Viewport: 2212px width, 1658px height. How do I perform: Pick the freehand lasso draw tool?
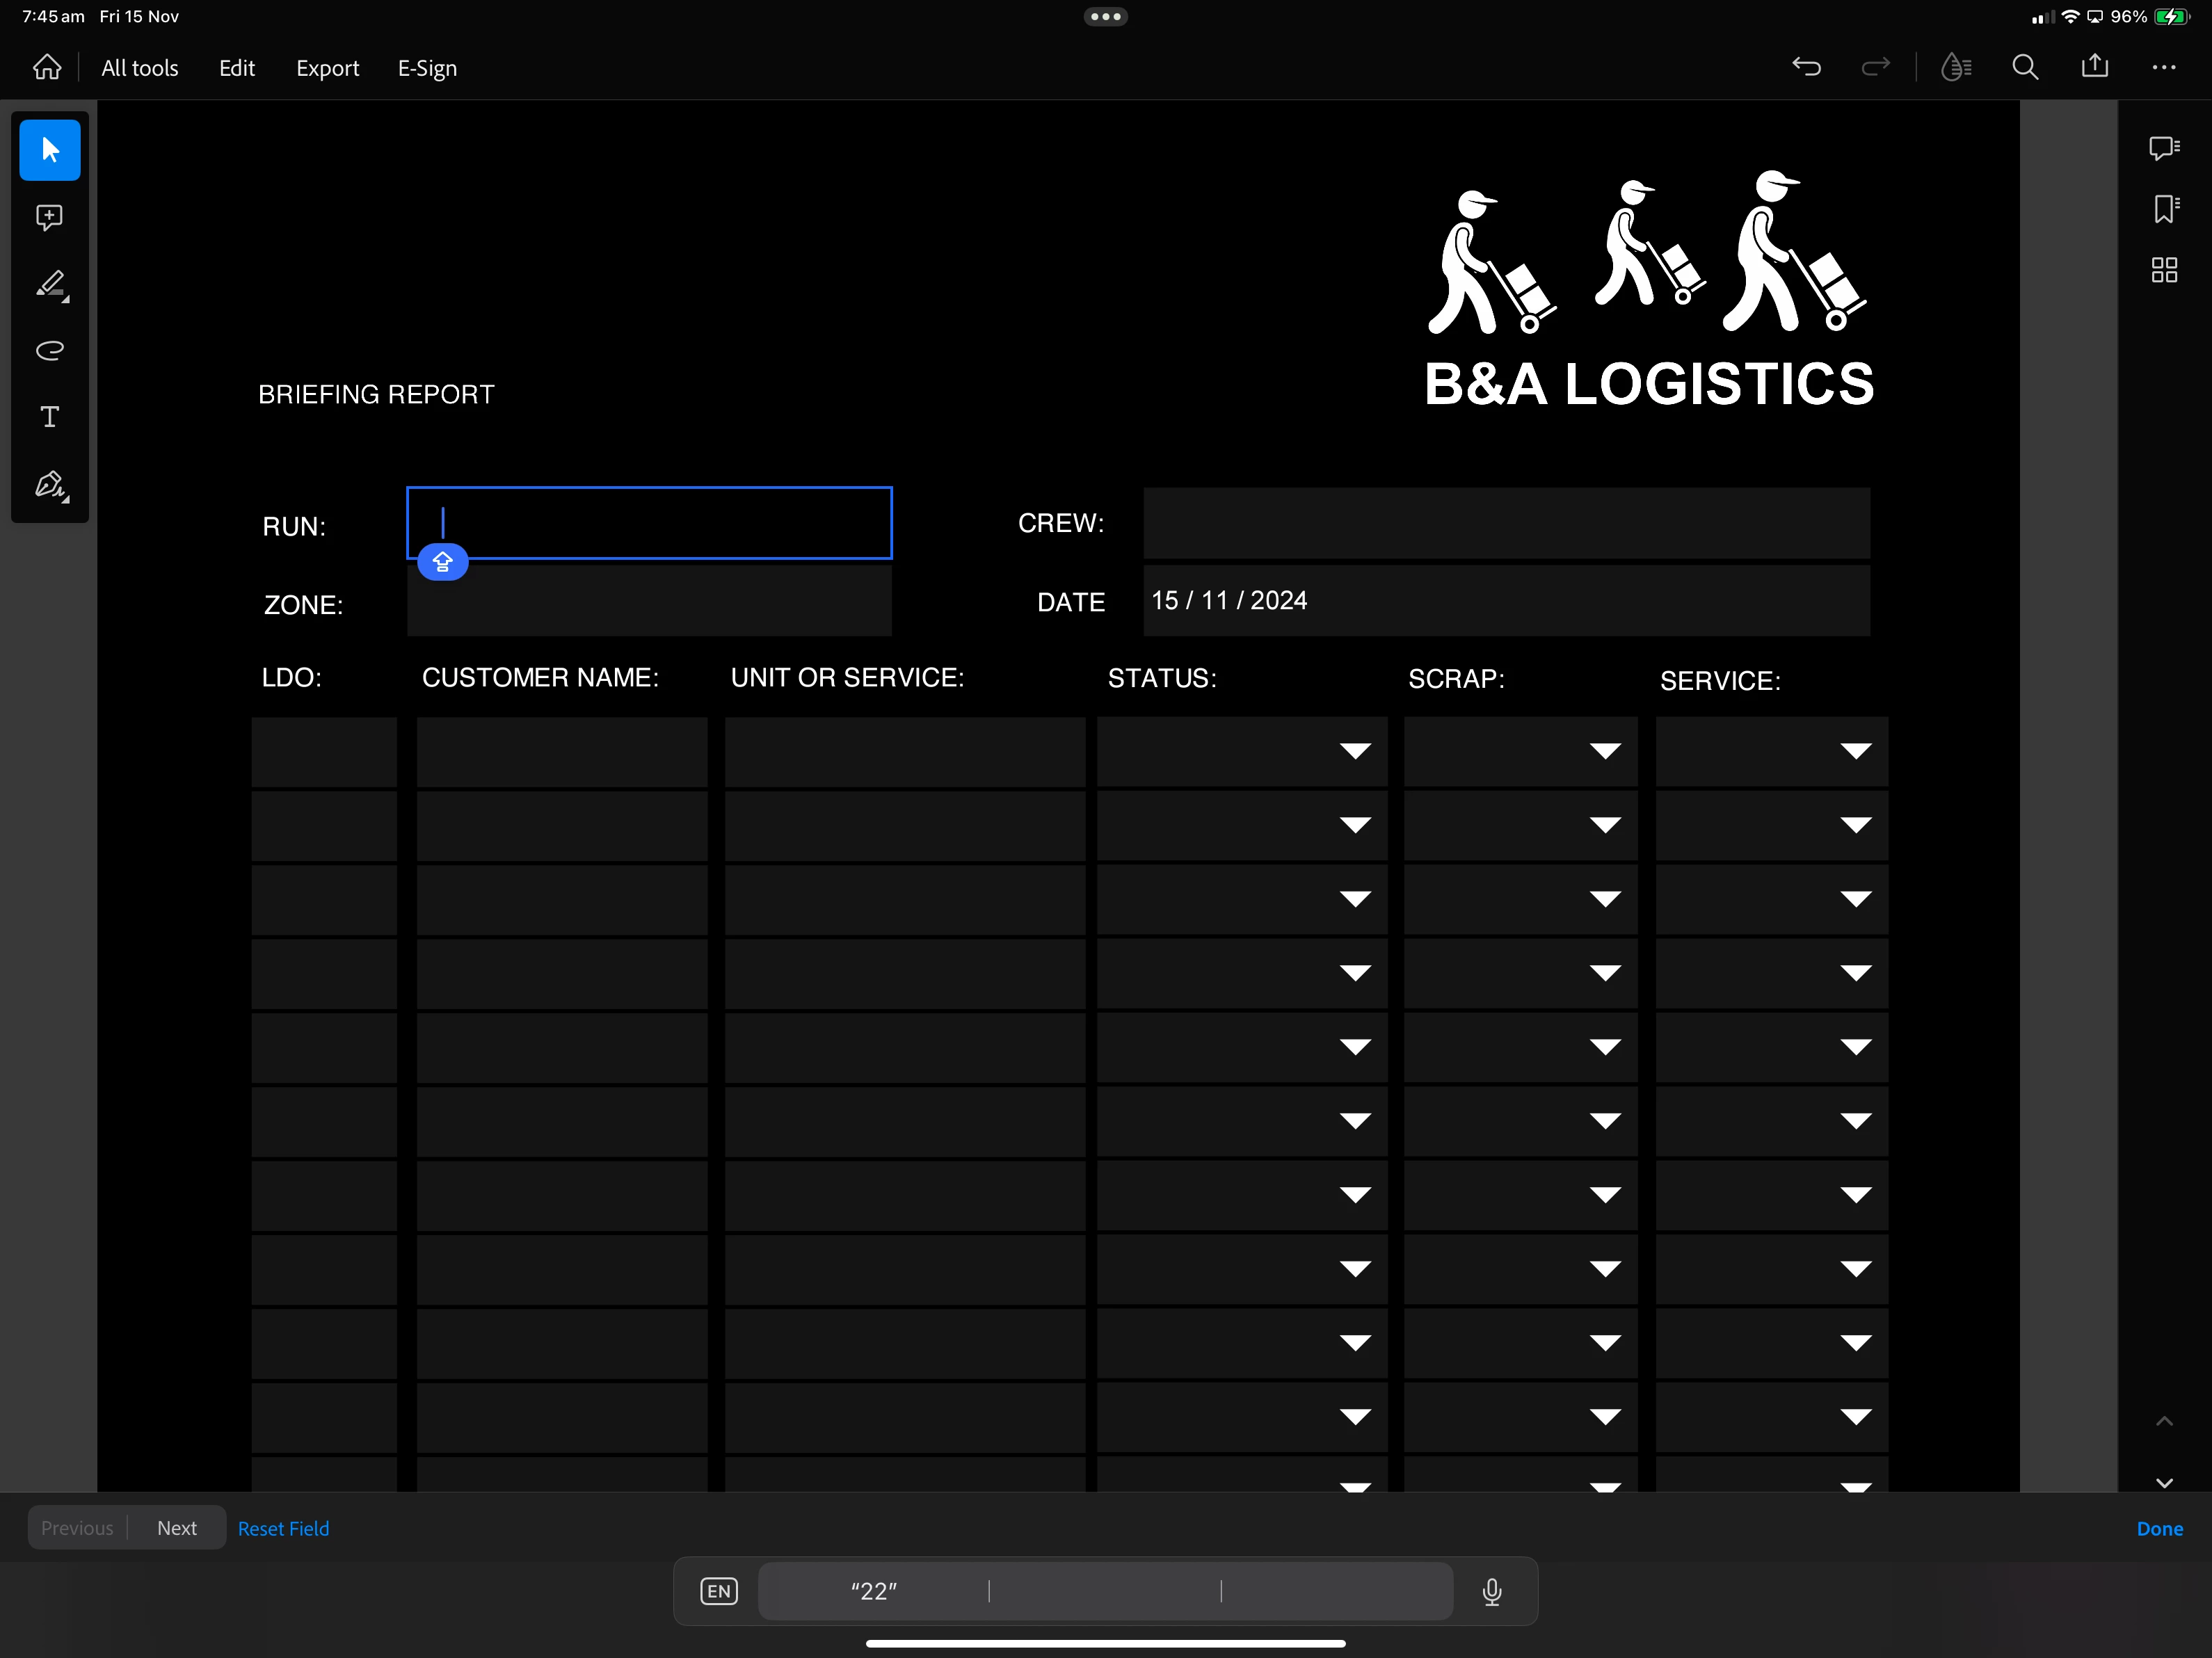click(x=50, y=350)
